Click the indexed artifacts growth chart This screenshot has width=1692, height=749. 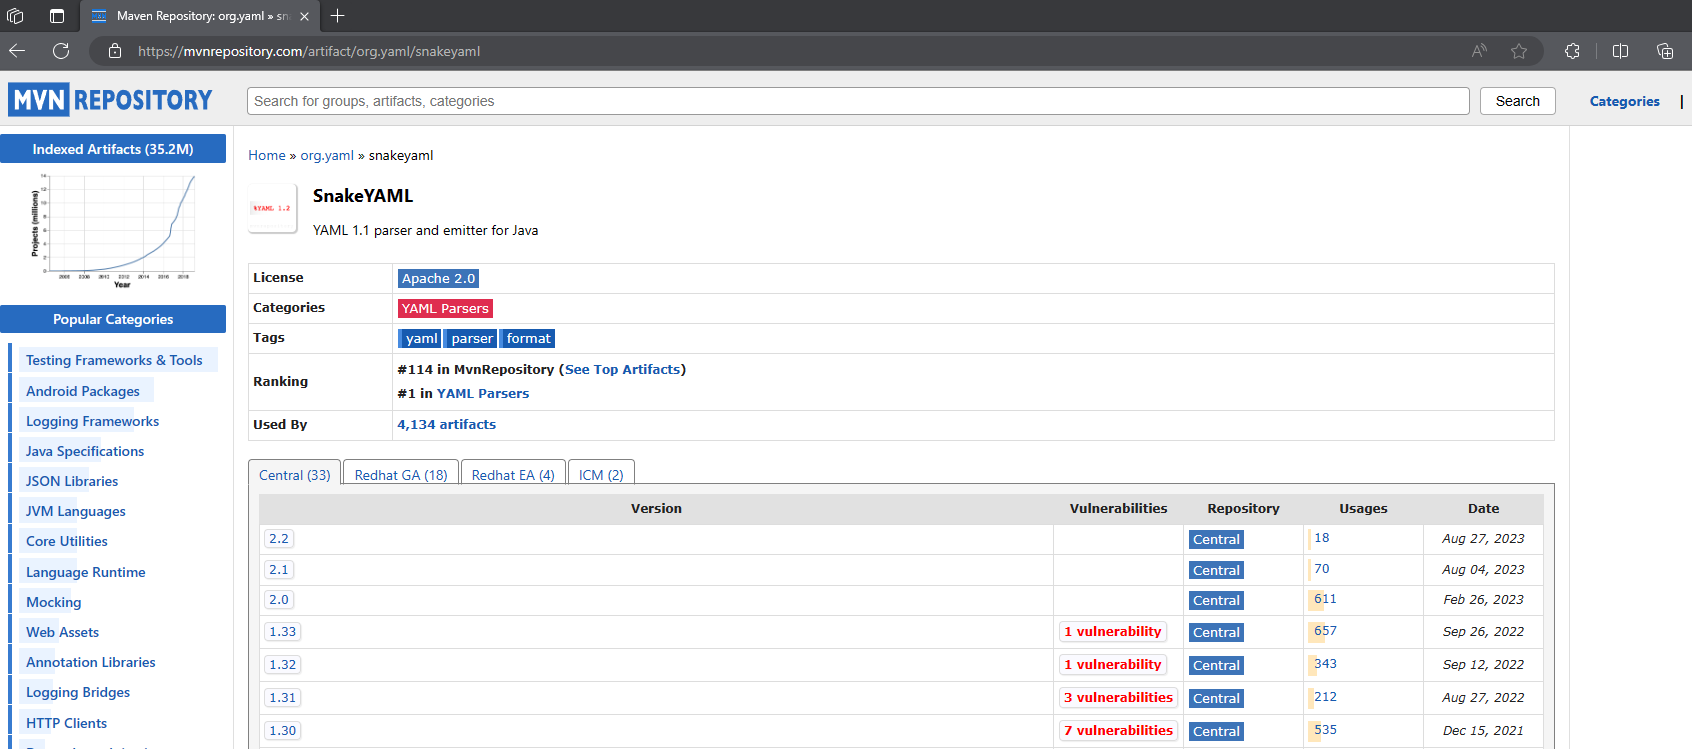tap(113, 231)
